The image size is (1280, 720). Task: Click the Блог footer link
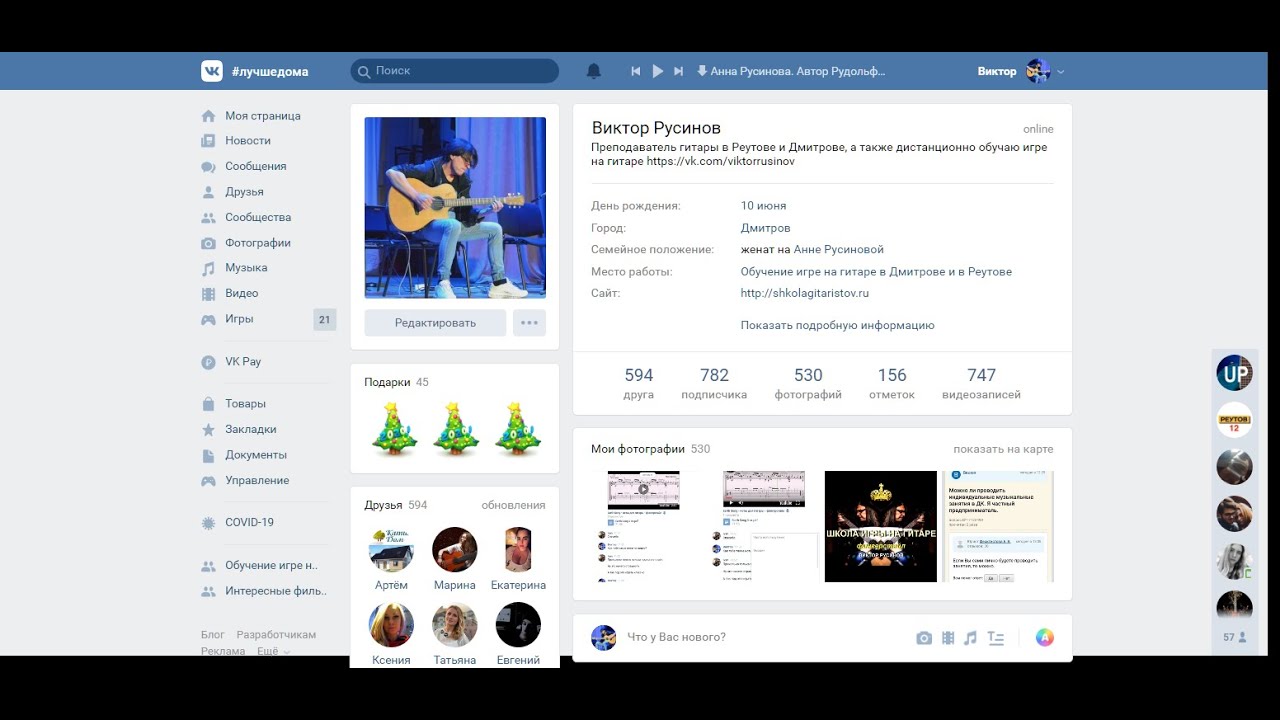pyautogui.click(x=213, y=635)
